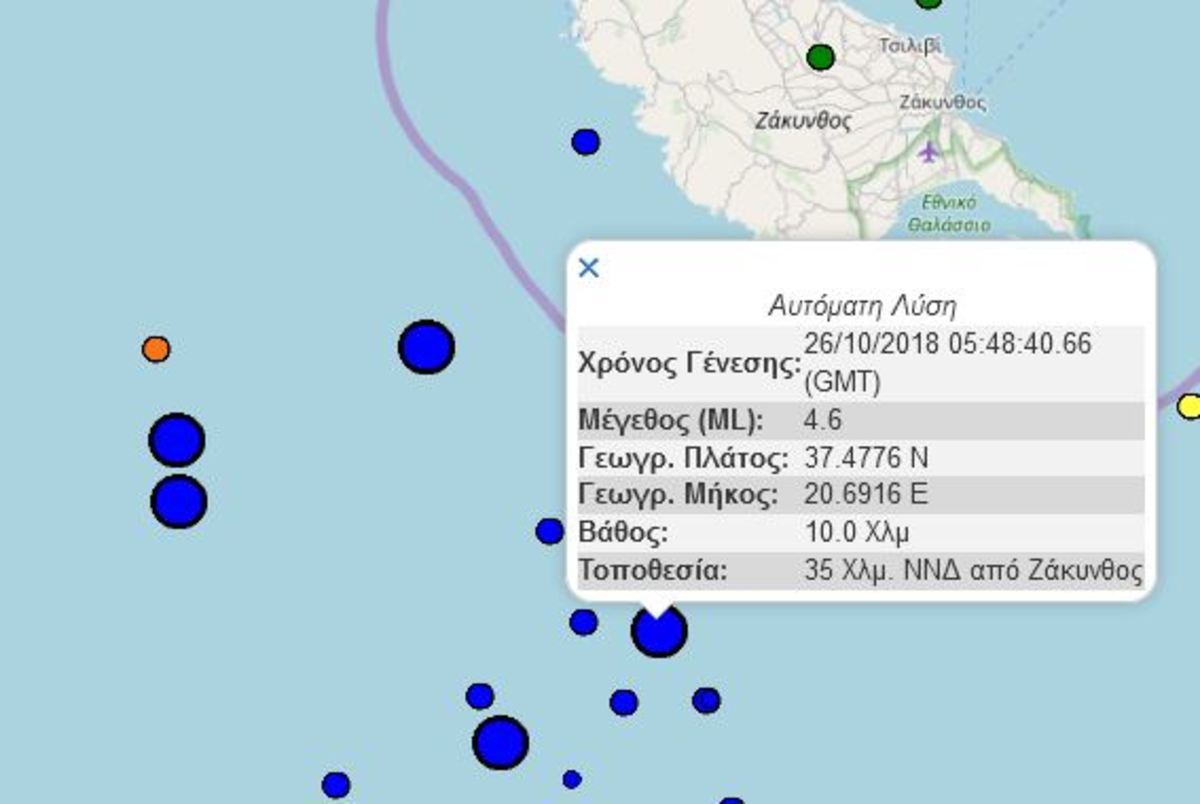Viewport: 1200px width, 804px height.
Task: Select small blue marker just left of popup pointer
Action: tap(583, 623)
